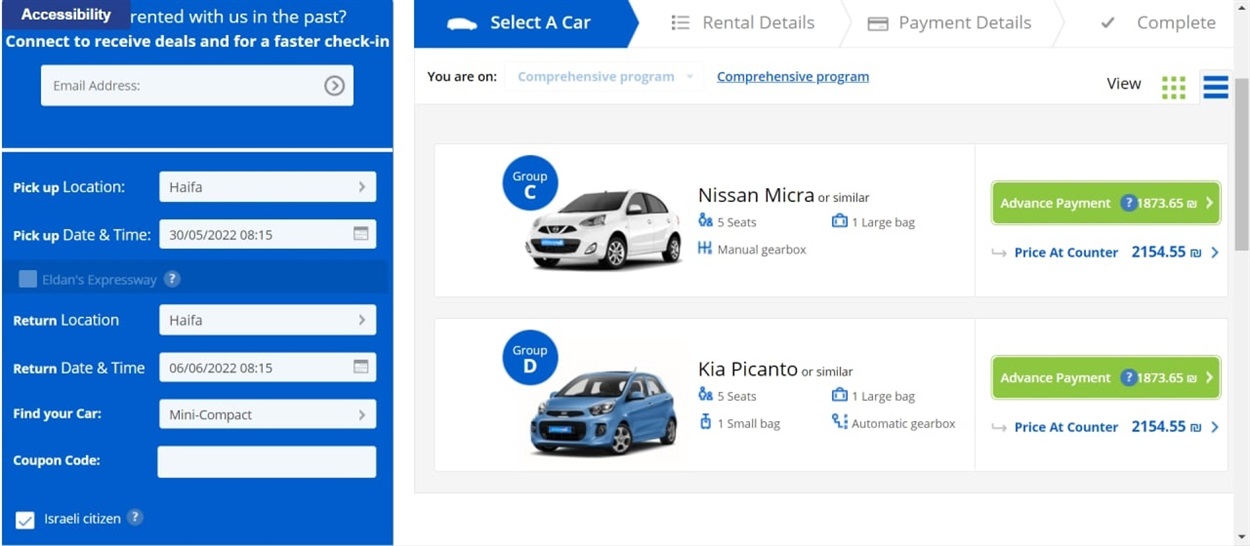The image size is (1250, 546).
Task: Click the blue Kia Picanto image
Action: click(603, 413)
